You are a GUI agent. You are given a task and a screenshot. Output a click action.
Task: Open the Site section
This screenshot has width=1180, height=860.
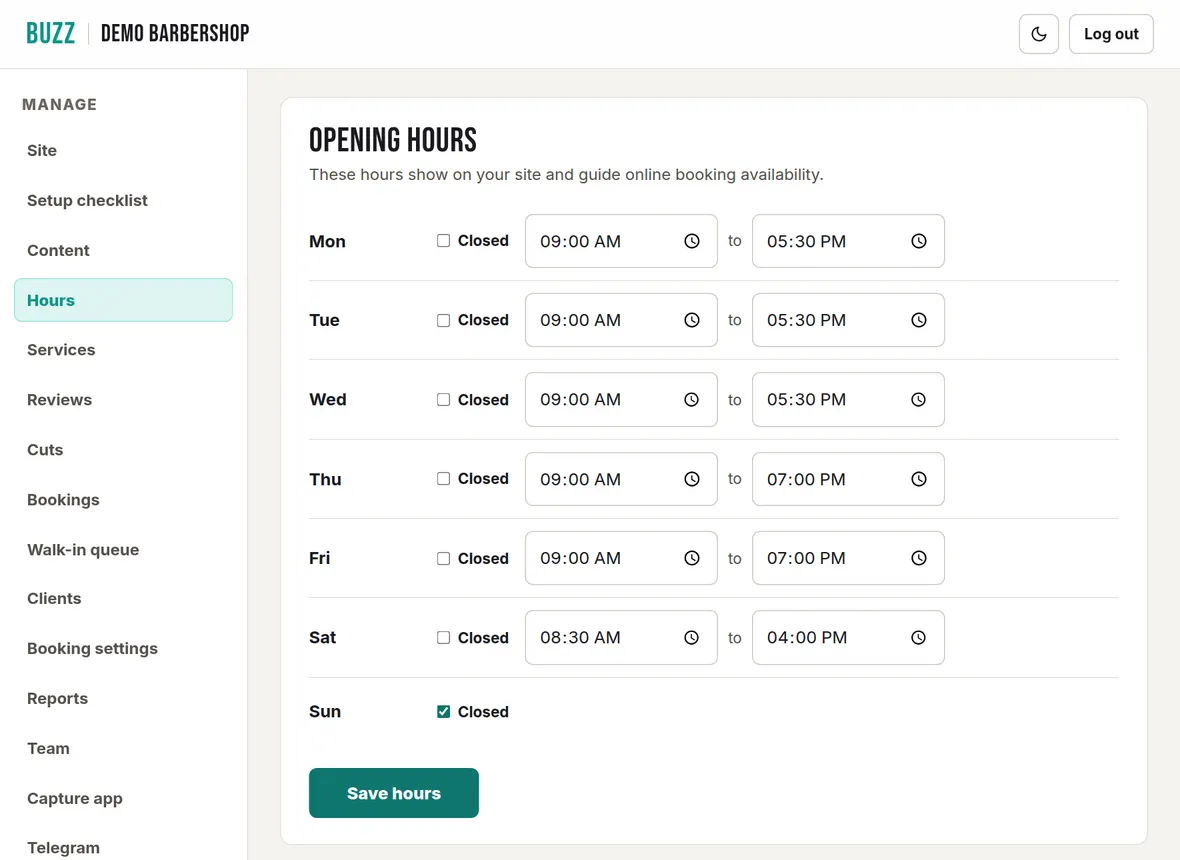click(123, 150)
